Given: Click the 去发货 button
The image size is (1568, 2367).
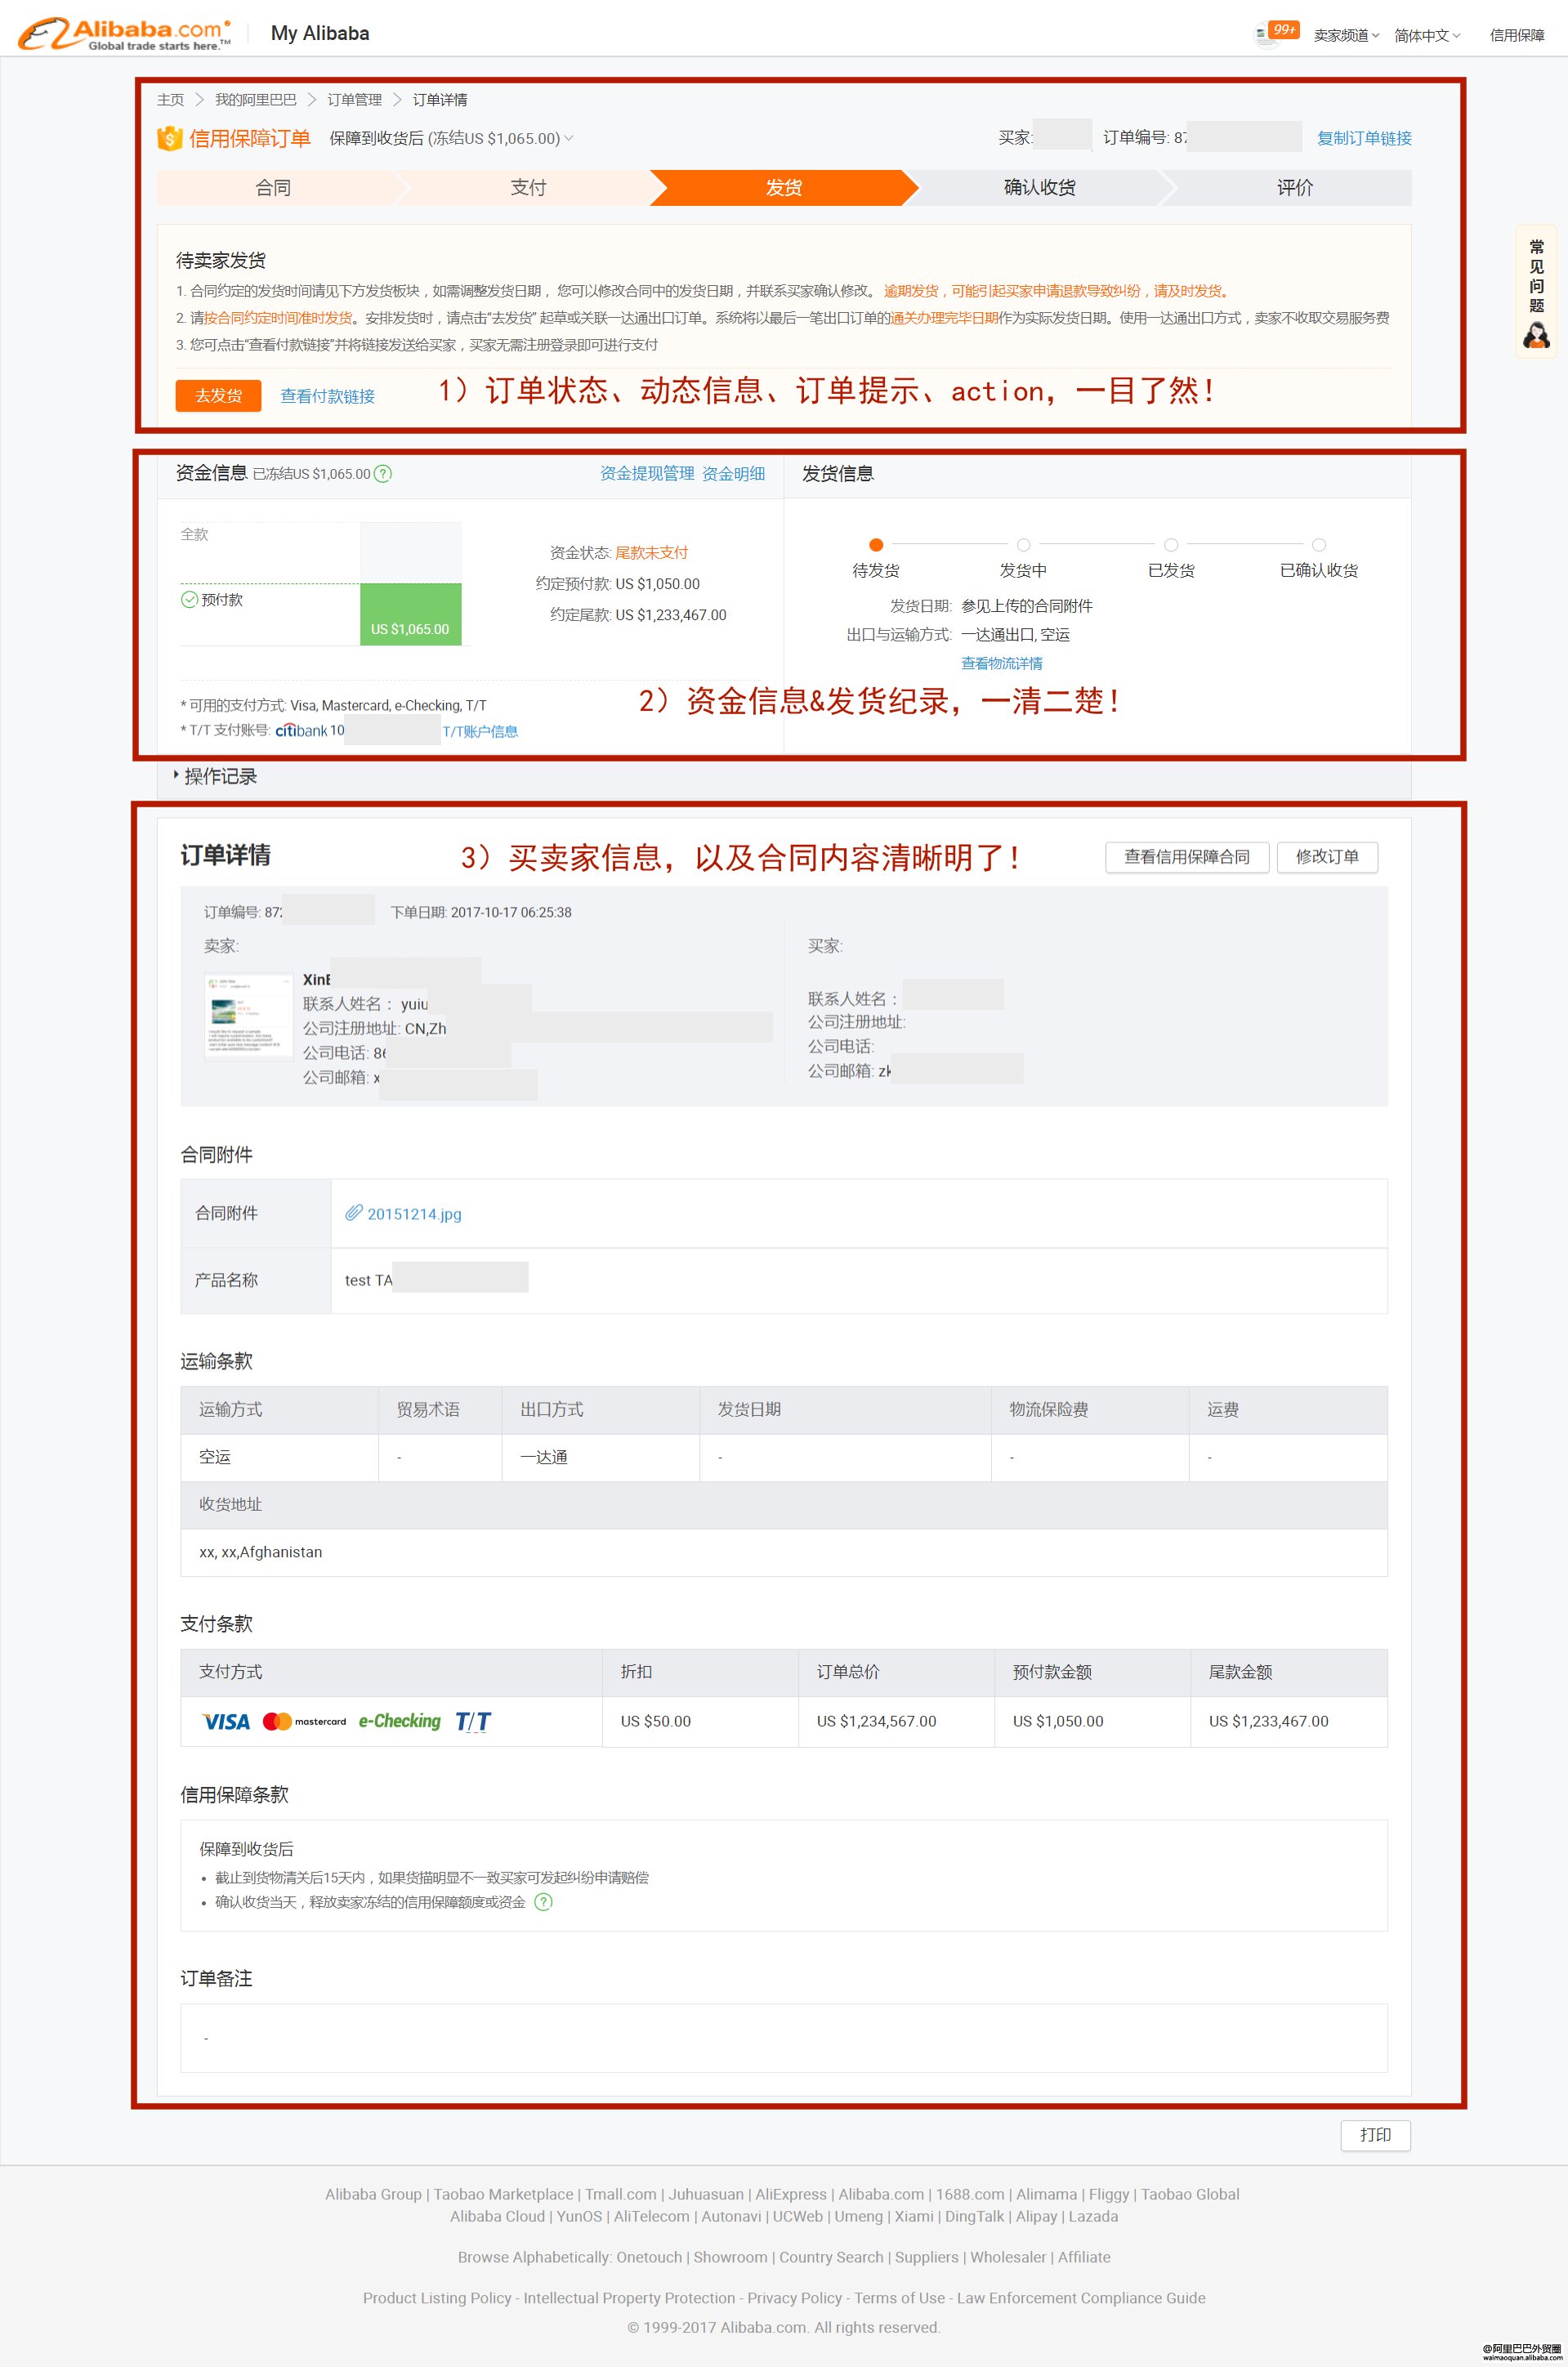Looking at the screenshot, I should click(217, 395).
